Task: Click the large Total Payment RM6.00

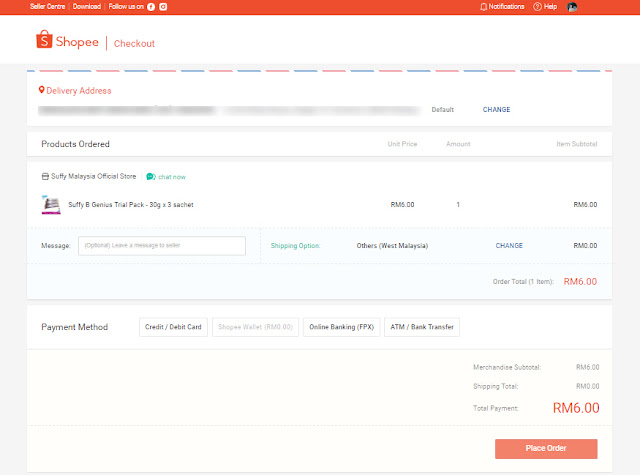Action: pos(576,408)
